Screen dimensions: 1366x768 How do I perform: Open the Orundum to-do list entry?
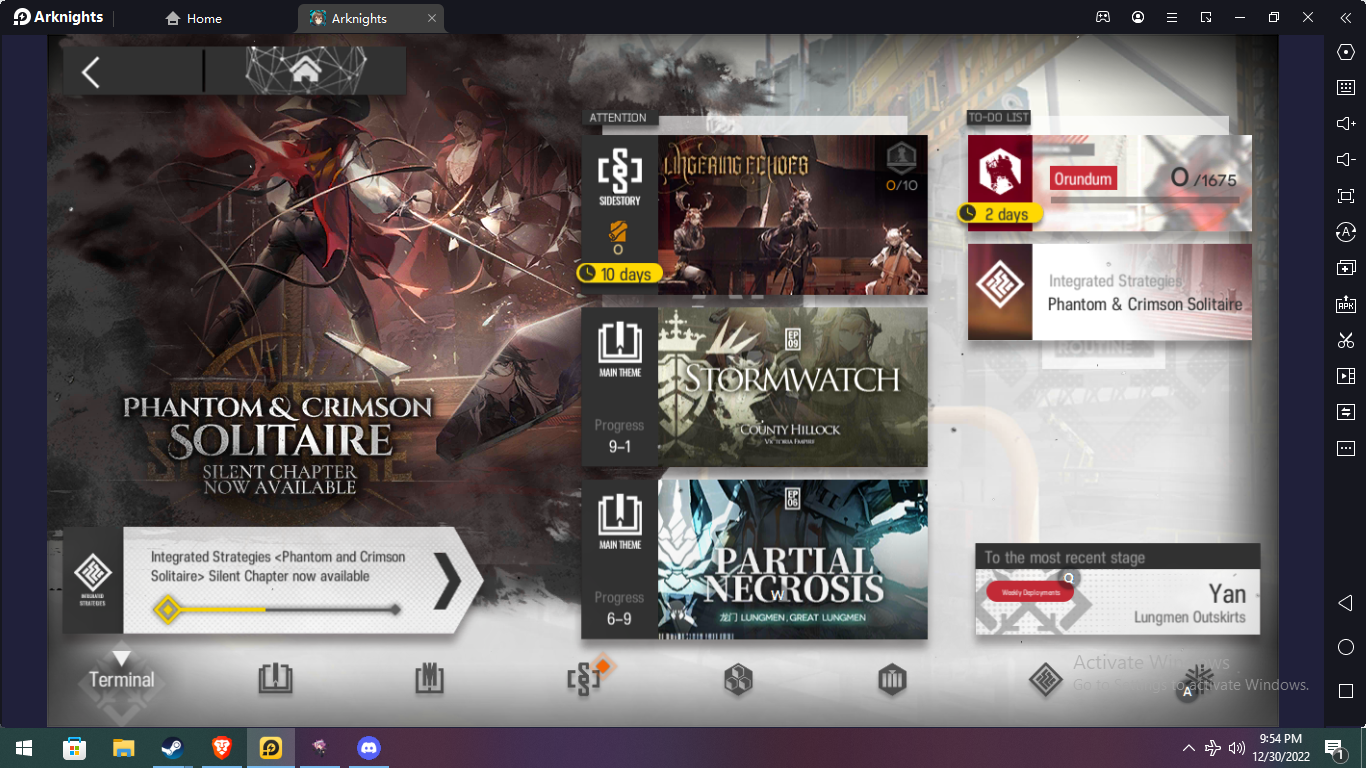[x=1109, y=183]
